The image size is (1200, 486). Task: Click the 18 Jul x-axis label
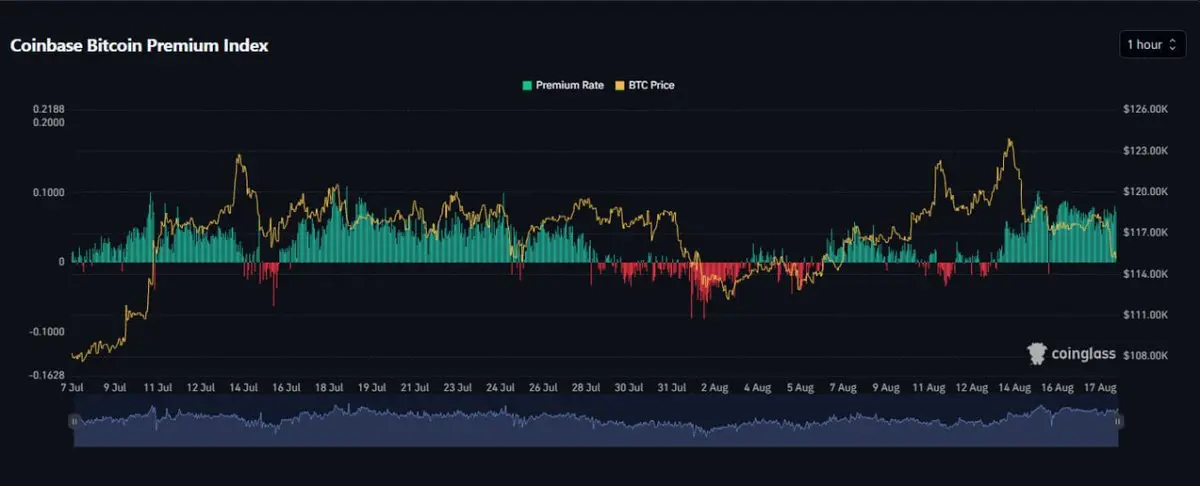pyautogui.click(x=329, y=386)
